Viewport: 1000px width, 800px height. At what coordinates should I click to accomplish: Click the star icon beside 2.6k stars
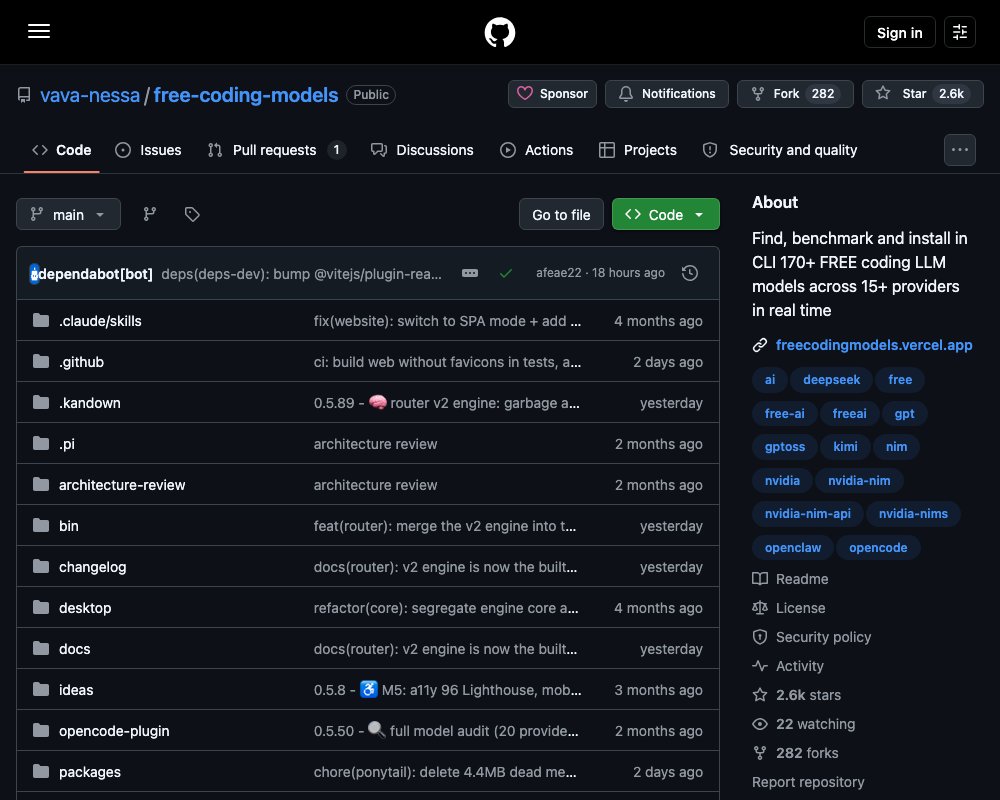[x=760, y=695]
